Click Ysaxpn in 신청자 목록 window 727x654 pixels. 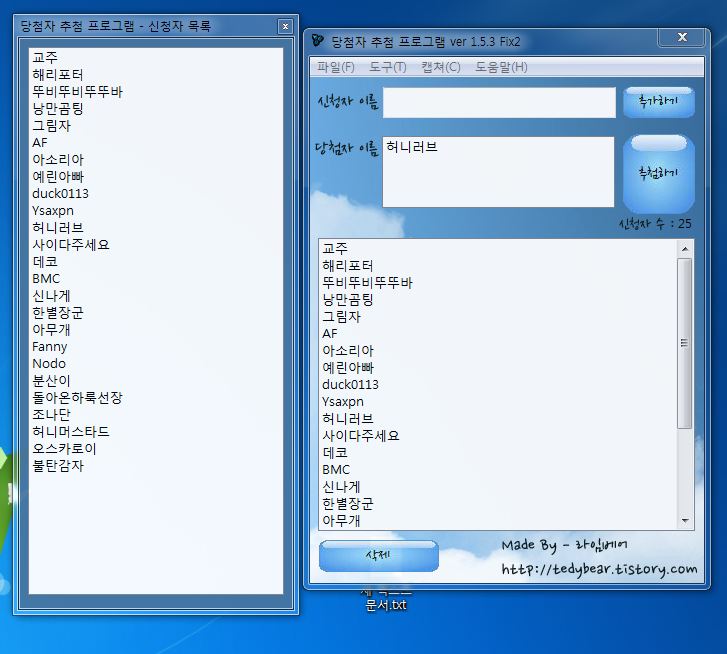point(53,211)
